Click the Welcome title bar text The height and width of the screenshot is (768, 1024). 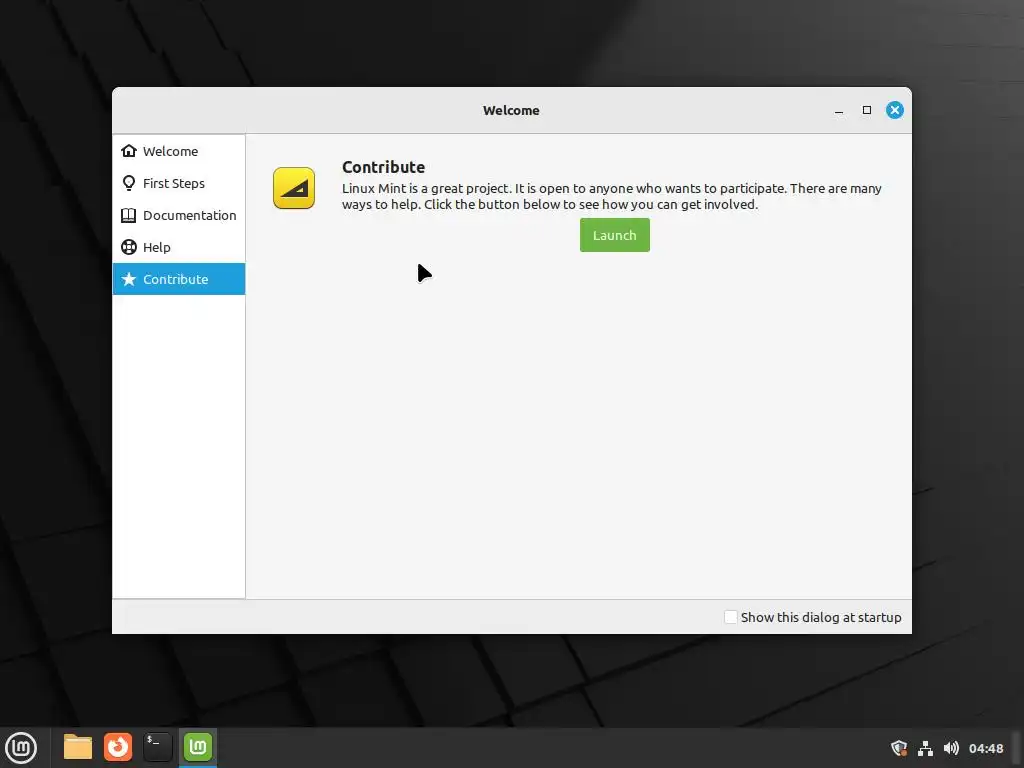(x=511, y=110)
